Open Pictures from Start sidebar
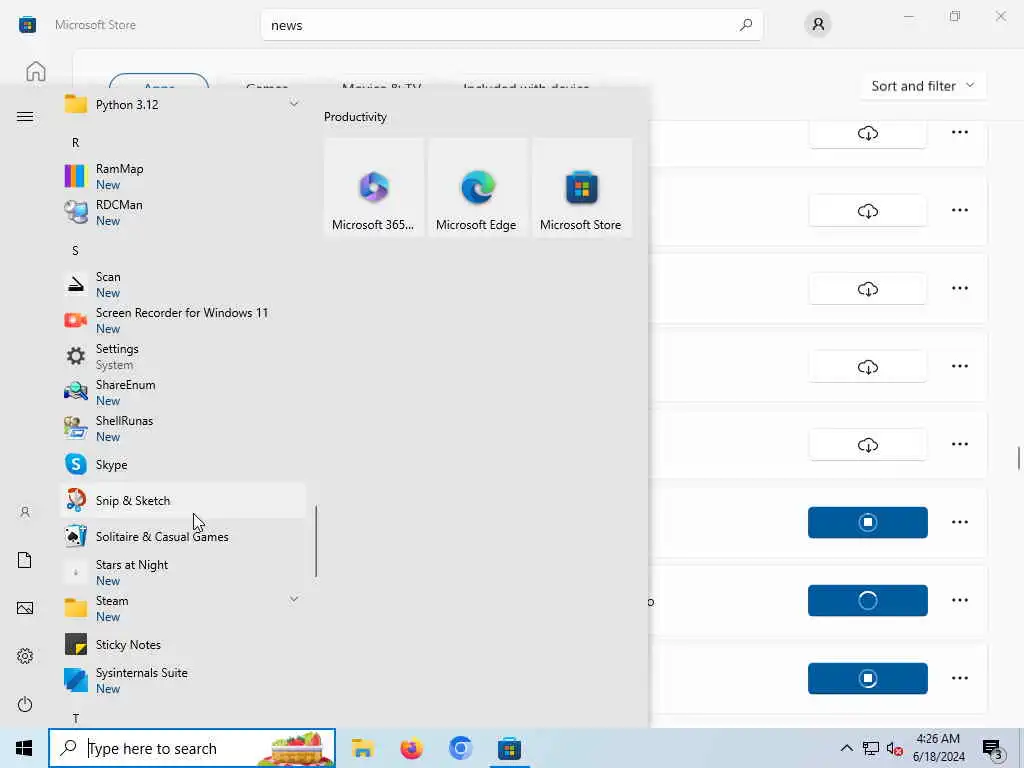Screen dimensions: 1024x768 [25, 609]
